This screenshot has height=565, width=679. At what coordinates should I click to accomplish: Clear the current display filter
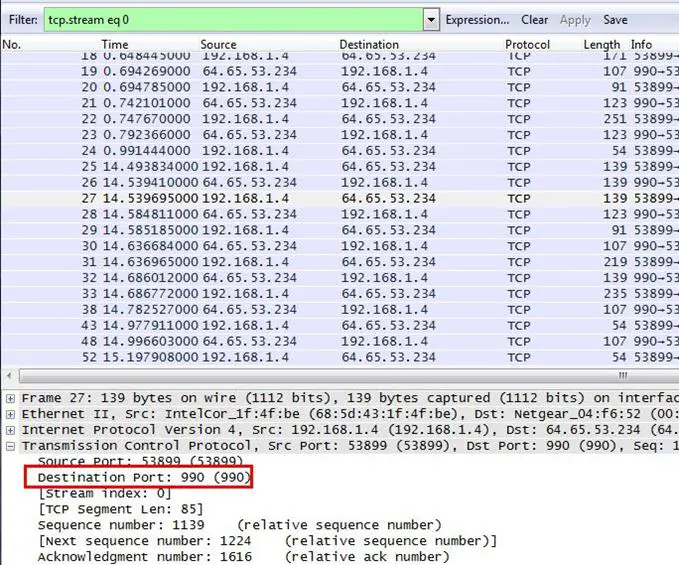pos(535,19)
